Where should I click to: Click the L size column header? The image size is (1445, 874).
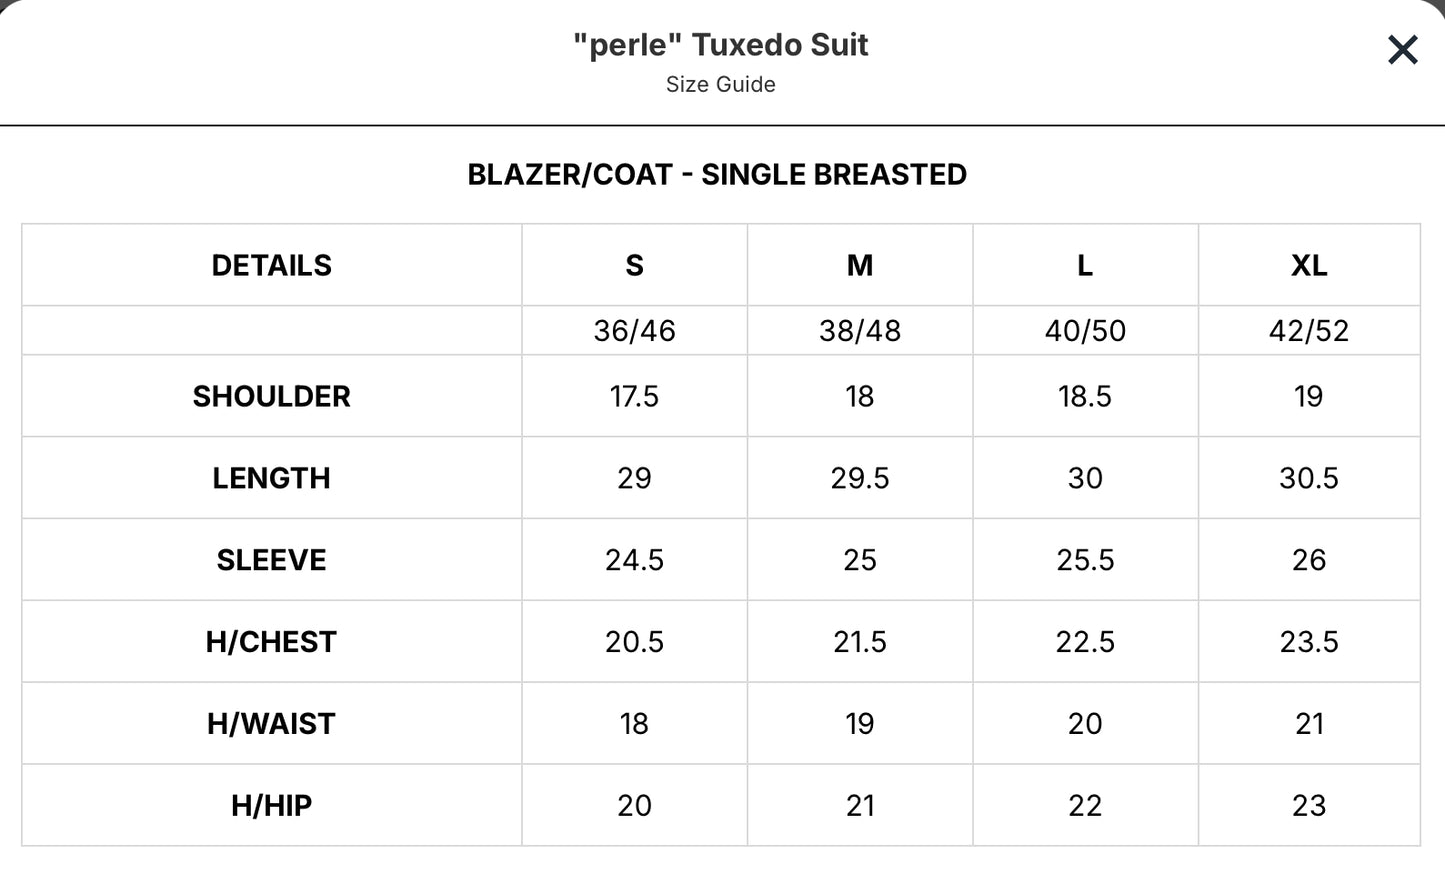(1085, 265)
